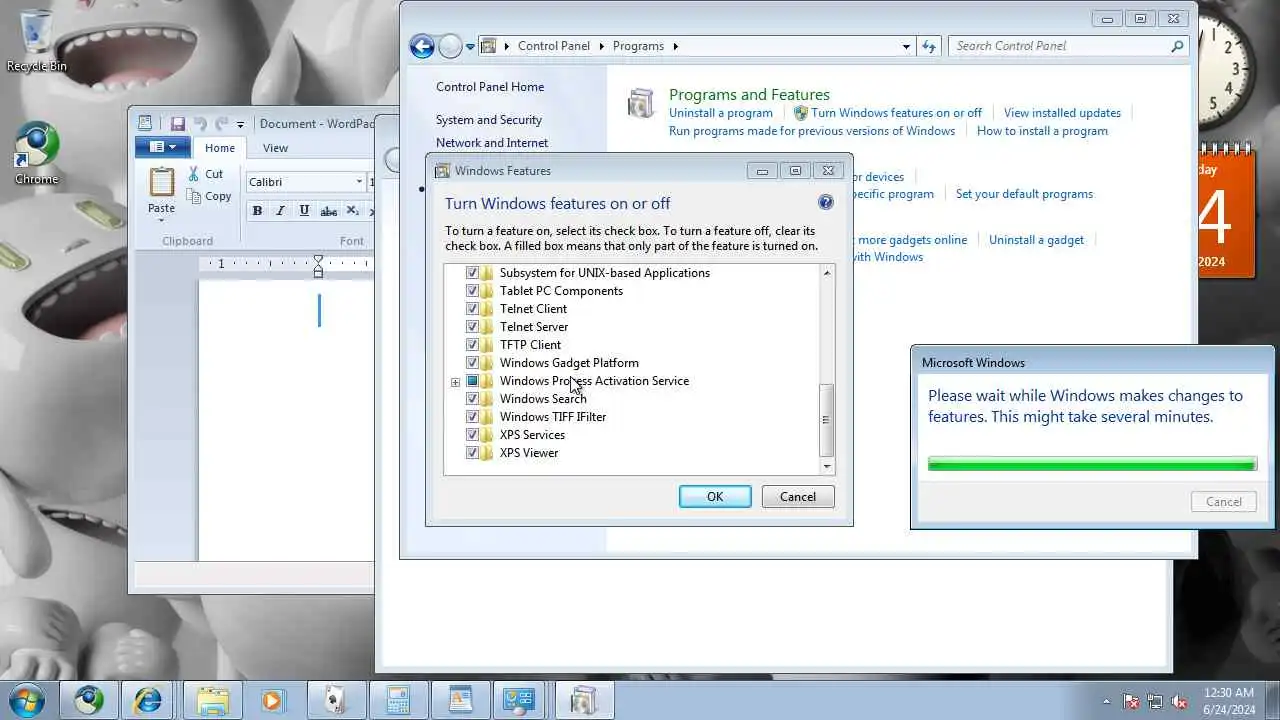Screen dimensions: 1280x720
Task: Open Internet Explorer from the taskbar
Action: point(149,700)
